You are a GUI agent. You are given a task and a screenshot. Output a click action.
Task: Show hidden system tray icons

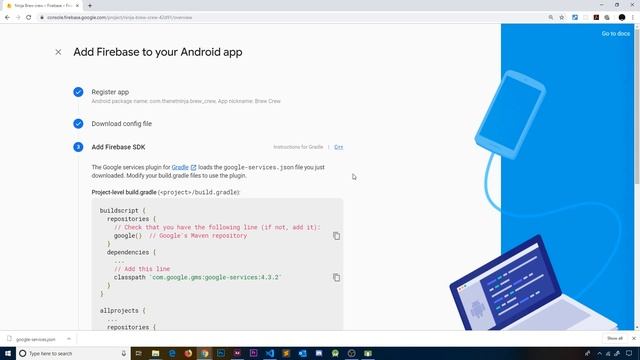599,353
